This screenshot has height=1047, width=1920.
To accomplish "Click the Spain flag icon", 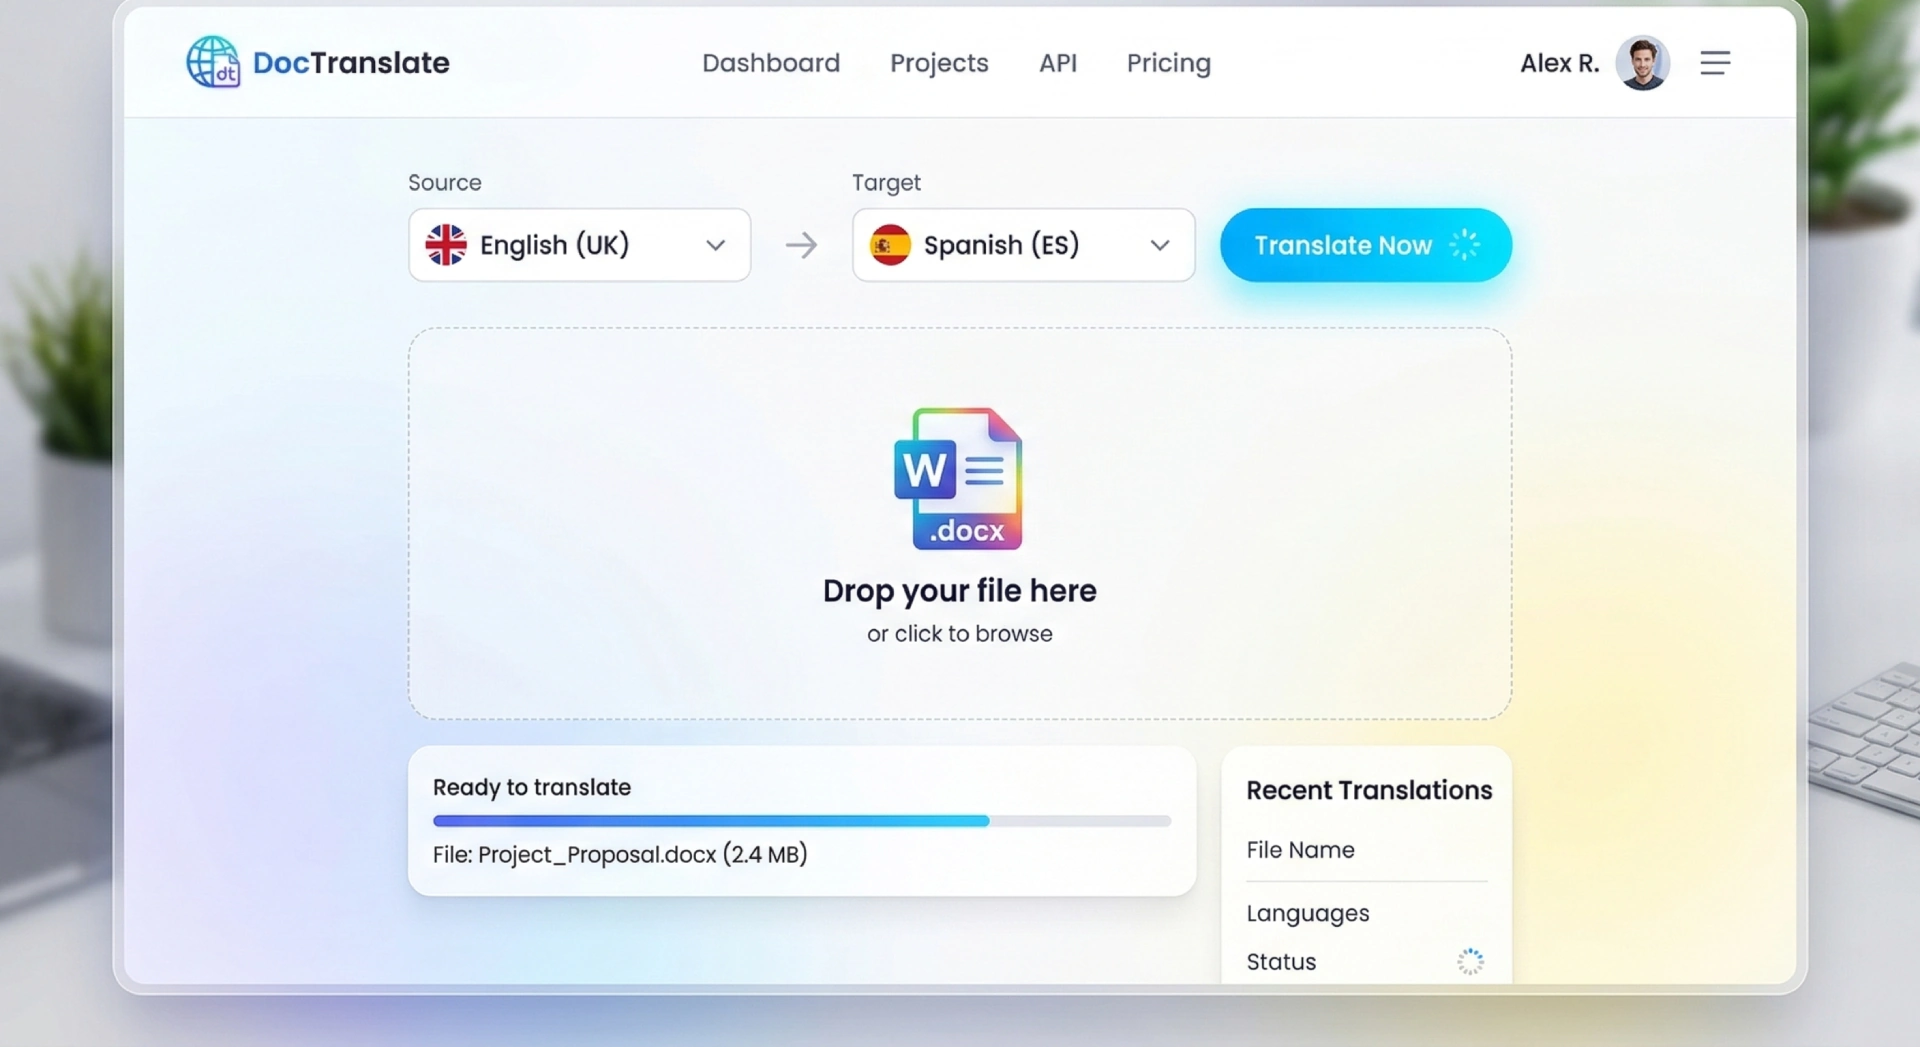I will (x=890, y=245).
